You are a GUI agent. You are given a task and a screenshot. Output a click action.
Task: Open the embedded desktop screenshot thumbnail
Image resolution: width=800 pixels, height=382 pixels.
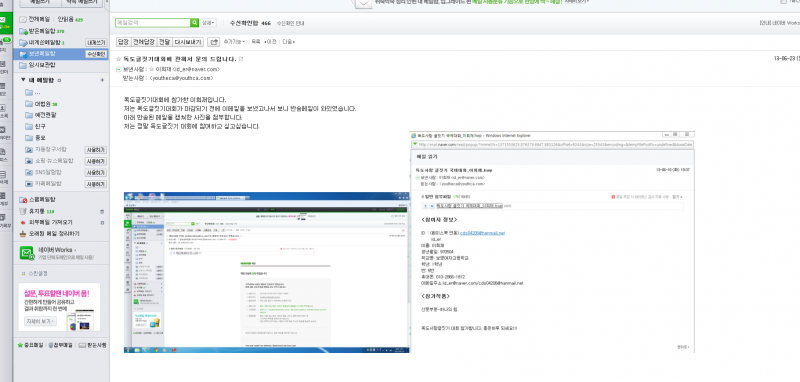(x=266, y=272)
